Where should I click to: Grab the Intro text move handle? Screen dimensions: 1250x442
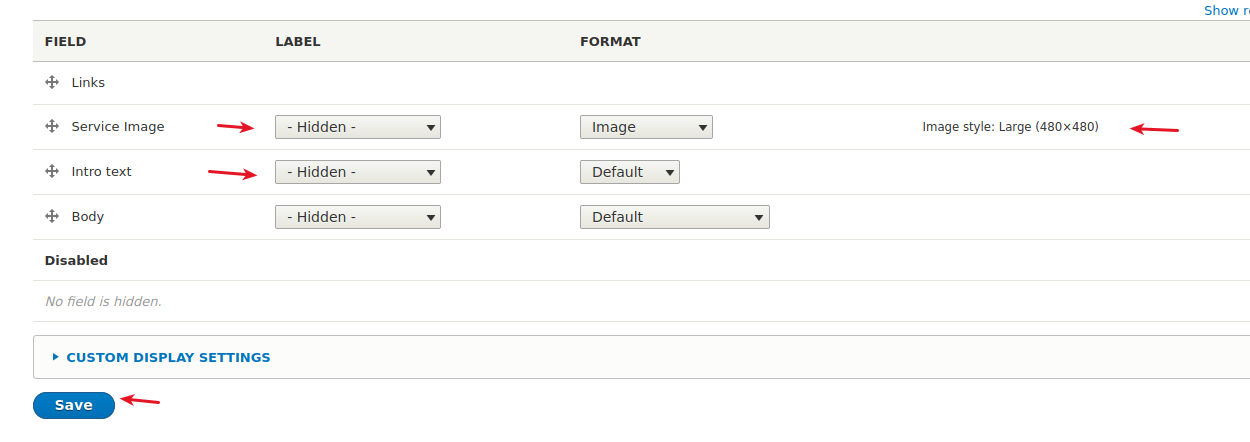(x=52, y=172)
